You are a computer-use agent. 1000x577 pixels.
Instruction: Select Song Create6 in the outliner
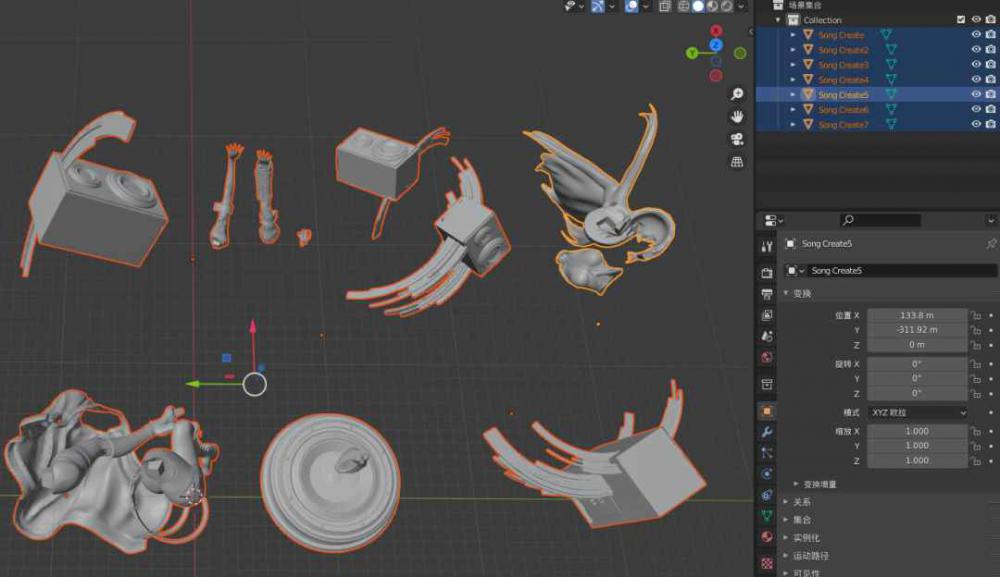(x=843, y=110)
